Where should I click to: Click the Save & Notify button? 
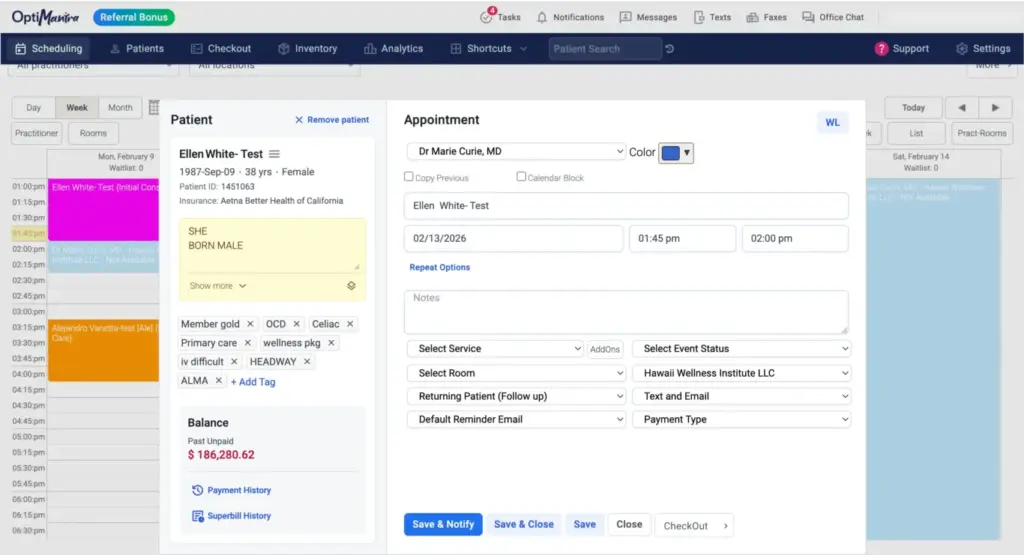tap(443, 524)
